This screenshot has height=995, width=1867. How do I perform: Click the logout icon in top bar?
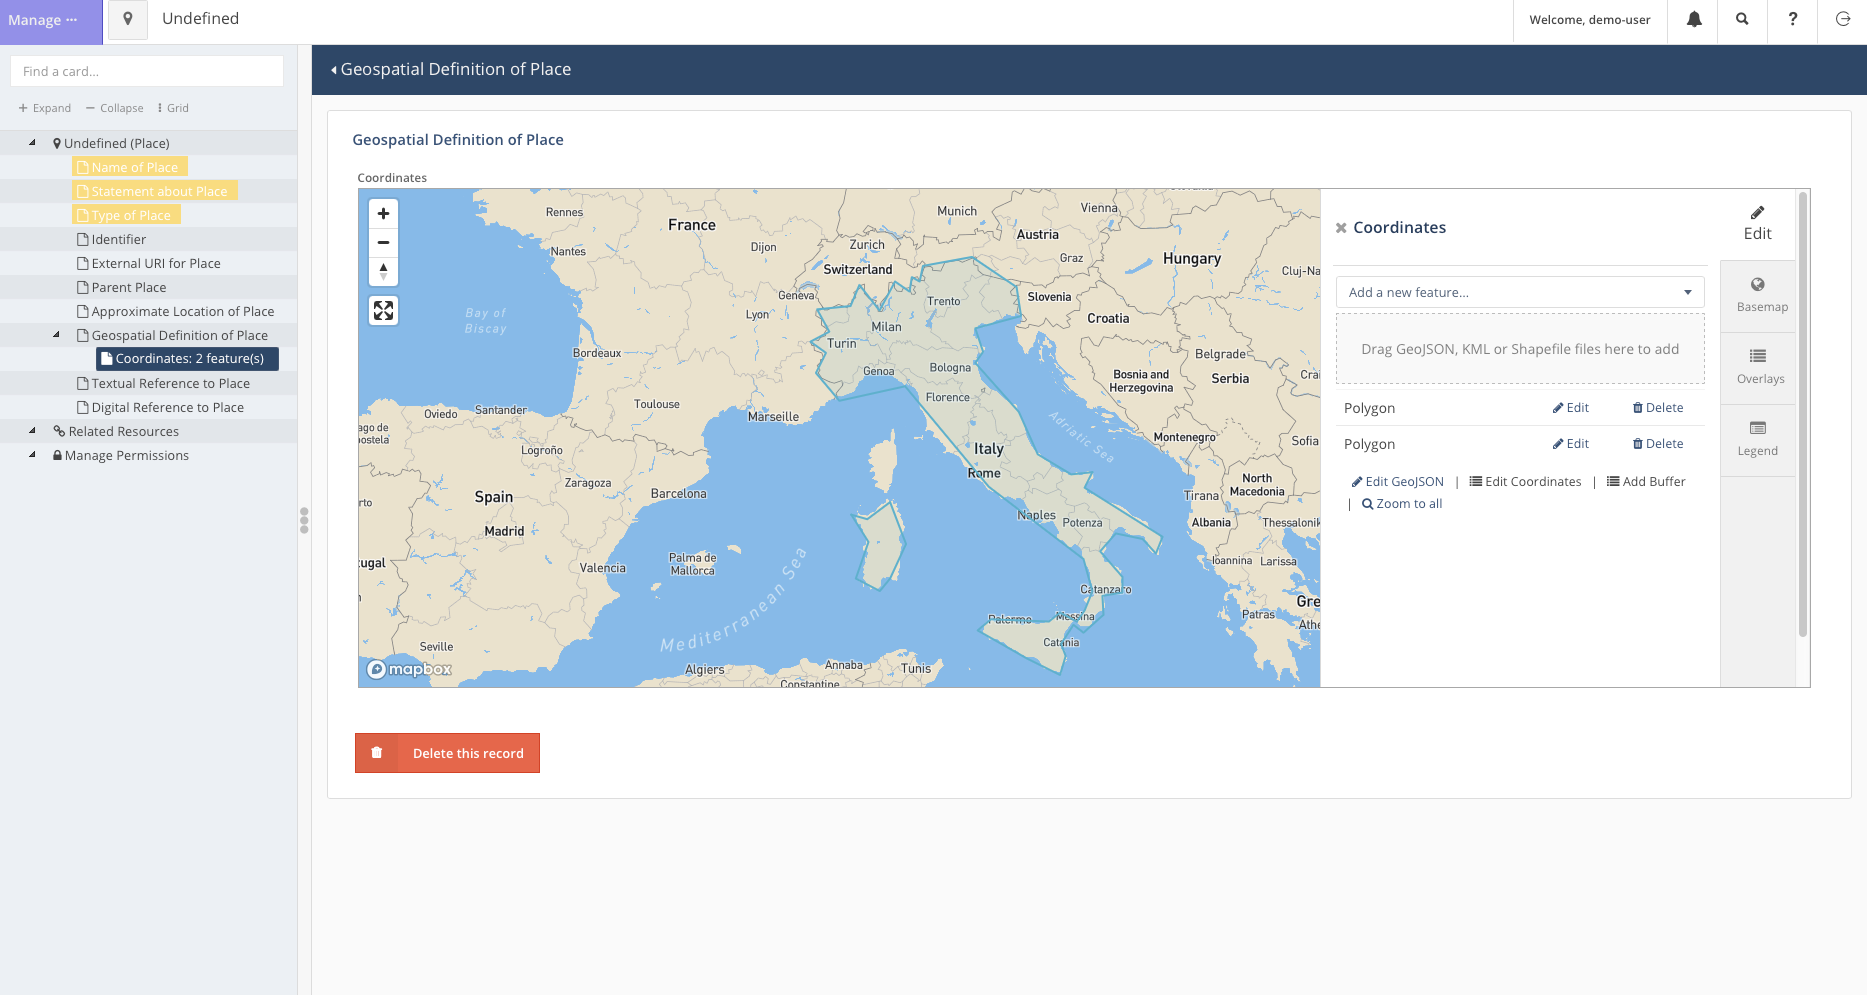coord(1842,20)
